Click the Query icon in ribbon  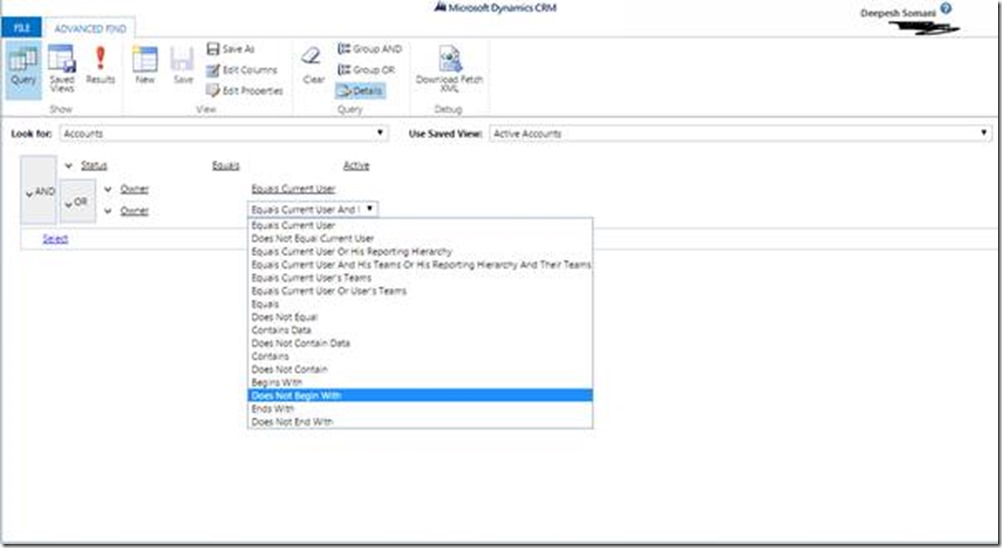[x=22, y=66]
